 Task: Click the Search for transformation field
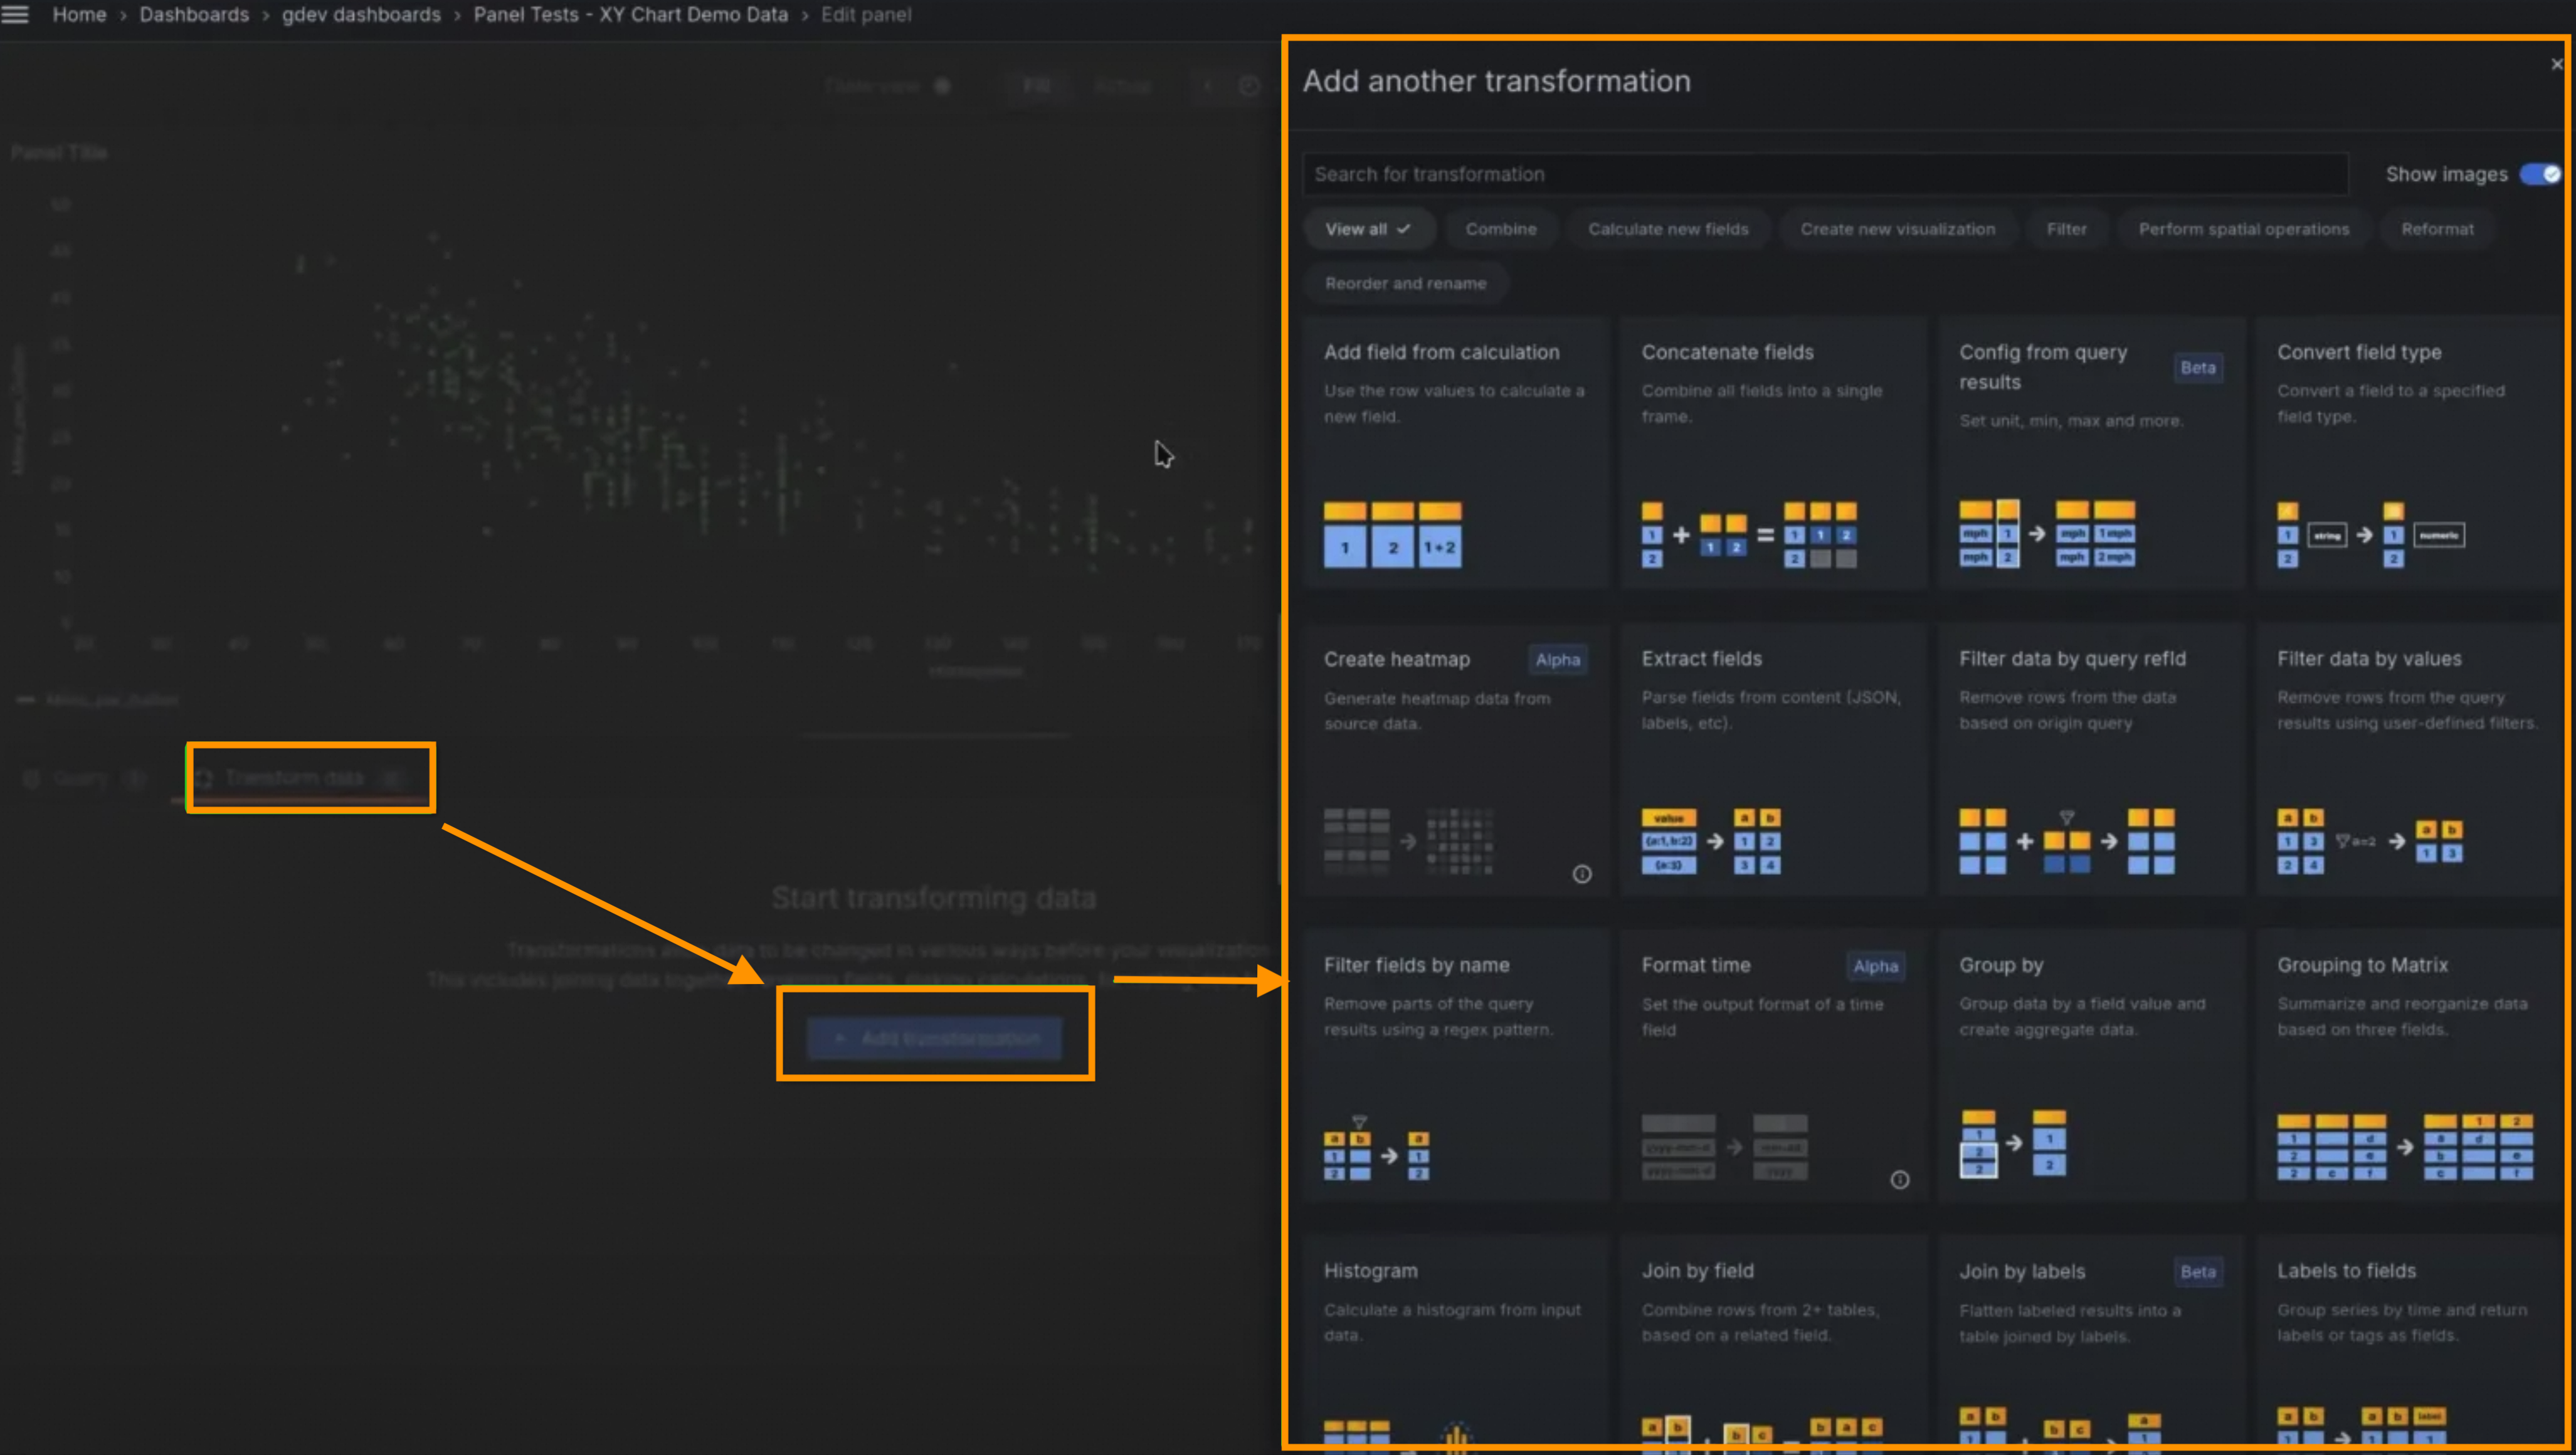[x=1825, y=174]
